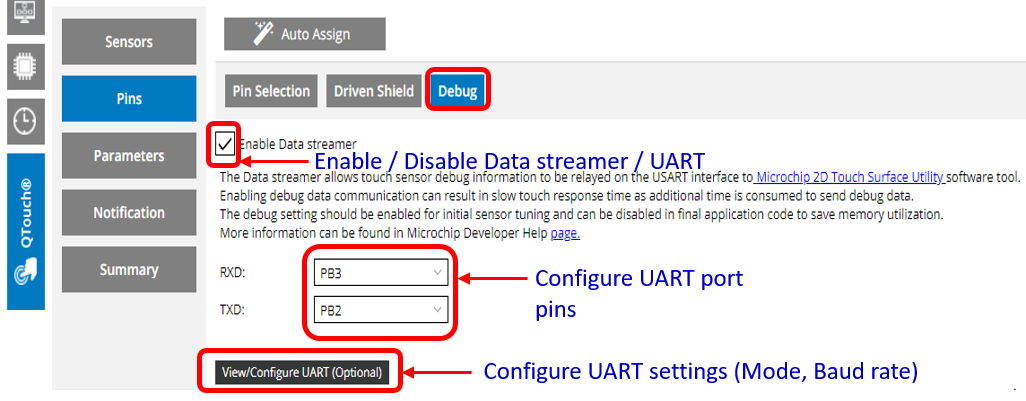Open the QTouch sidebar panel

point(26,232)
